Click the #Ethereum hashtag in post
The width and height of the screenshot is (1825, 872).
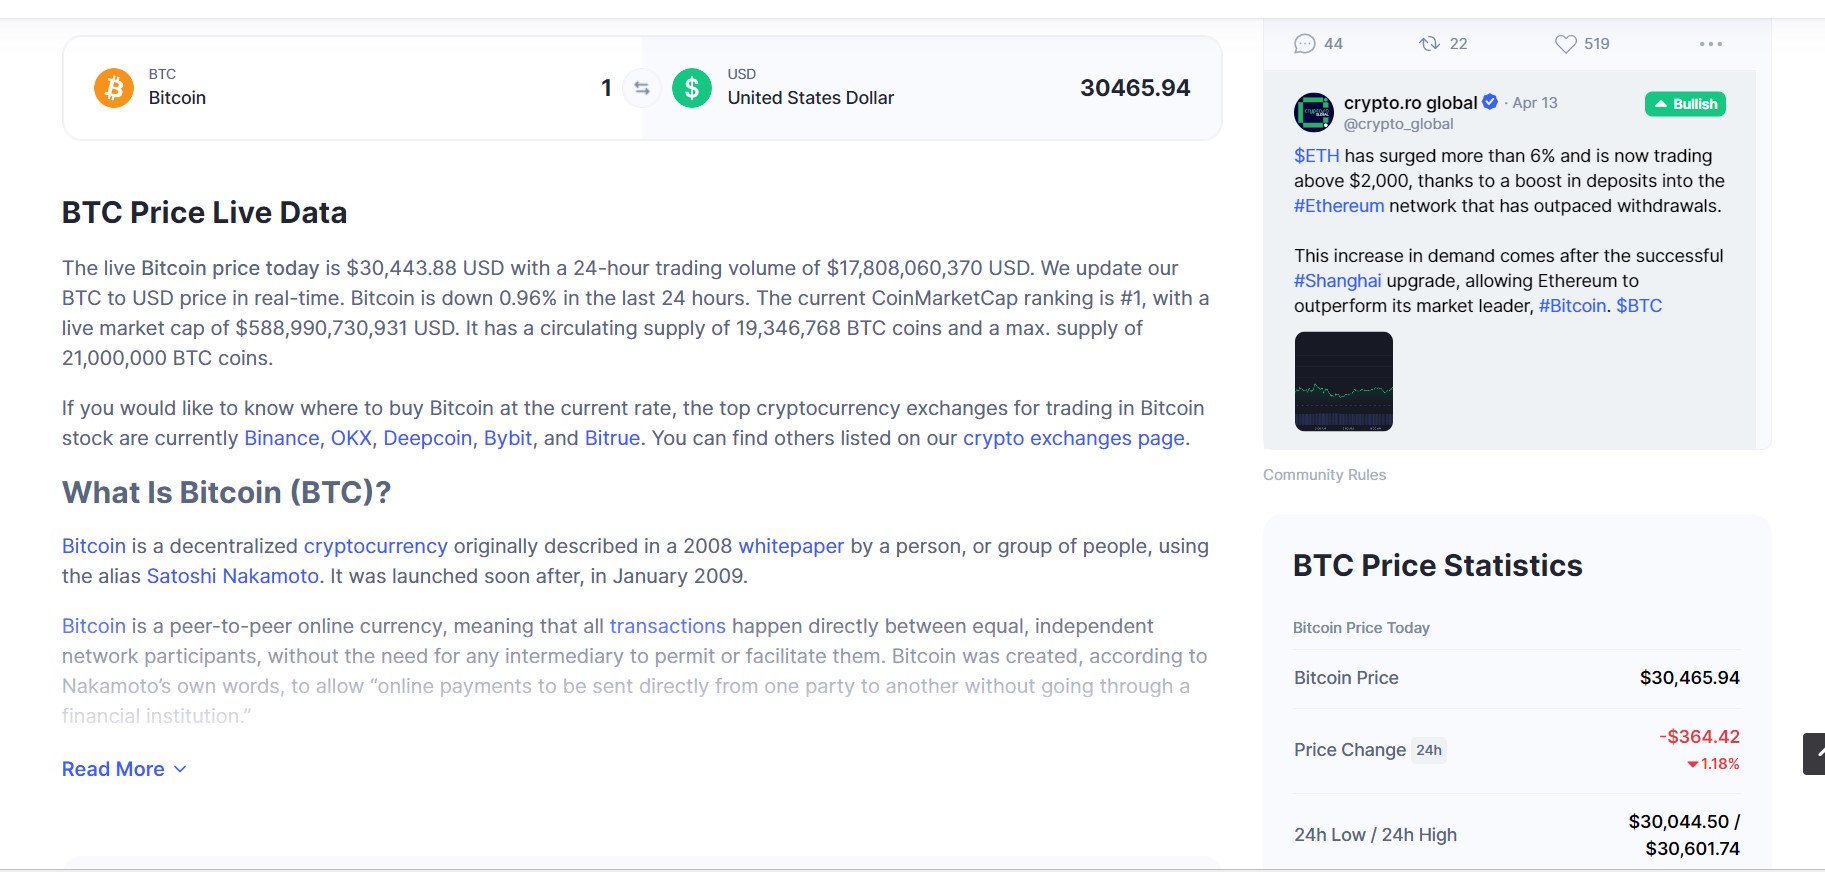1339,206
